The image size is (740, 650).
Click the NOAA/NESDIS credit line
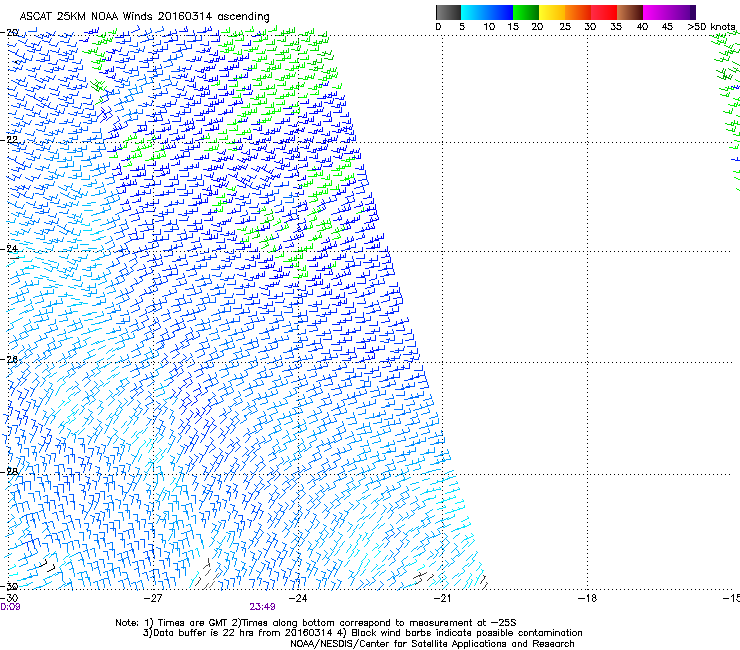tap(432, 644)
